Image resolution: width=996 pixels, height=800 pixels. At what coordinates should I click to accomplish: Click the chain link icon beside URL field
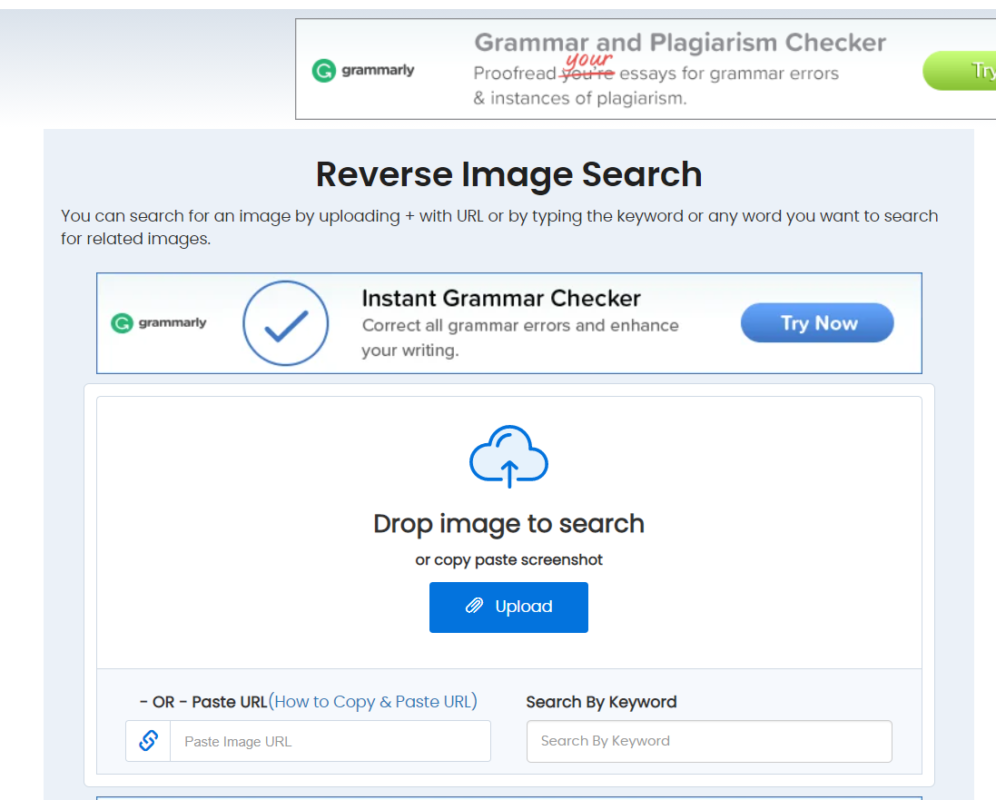[x=148, y=740]
